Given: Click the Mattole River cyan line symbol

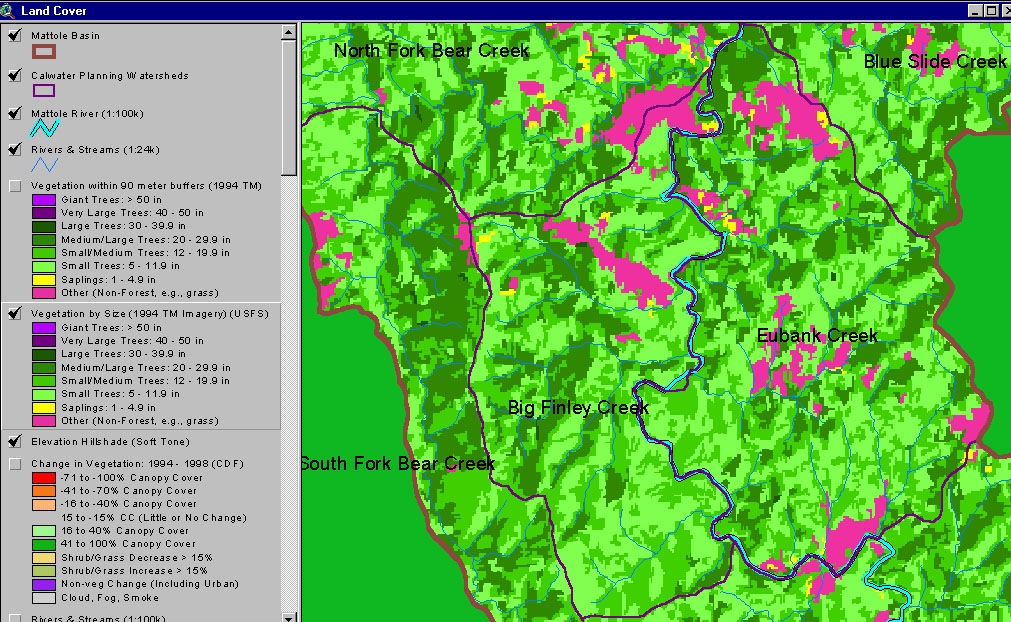Looking at the screenshot, I should tap(44, 128).
